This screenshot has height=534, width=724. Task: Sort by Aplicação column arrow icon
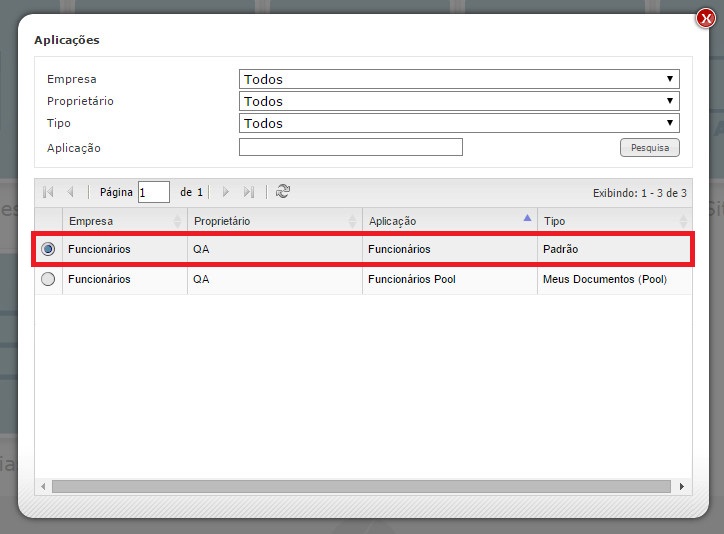coord(527,218)
